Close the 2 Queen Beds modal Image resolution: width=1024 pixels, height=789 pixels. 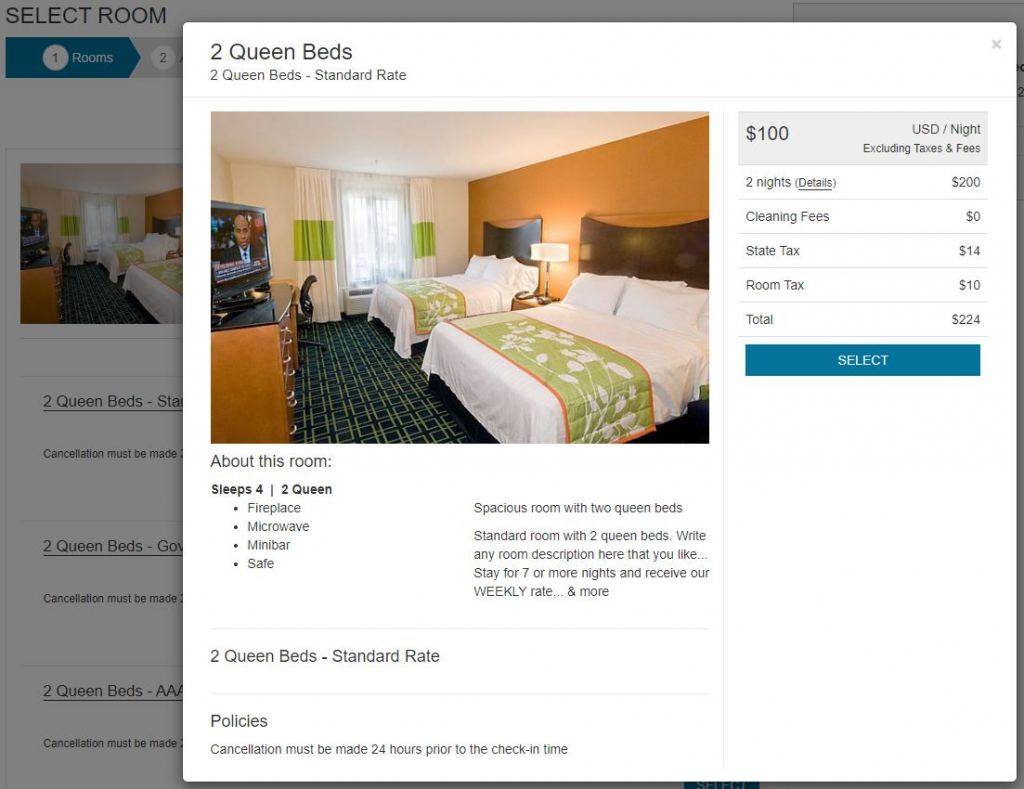tap(996, 44)
